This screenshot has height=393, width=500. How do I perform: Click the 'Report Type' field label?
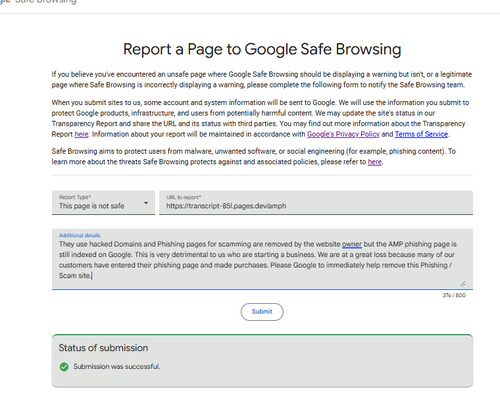pos(75,197)
